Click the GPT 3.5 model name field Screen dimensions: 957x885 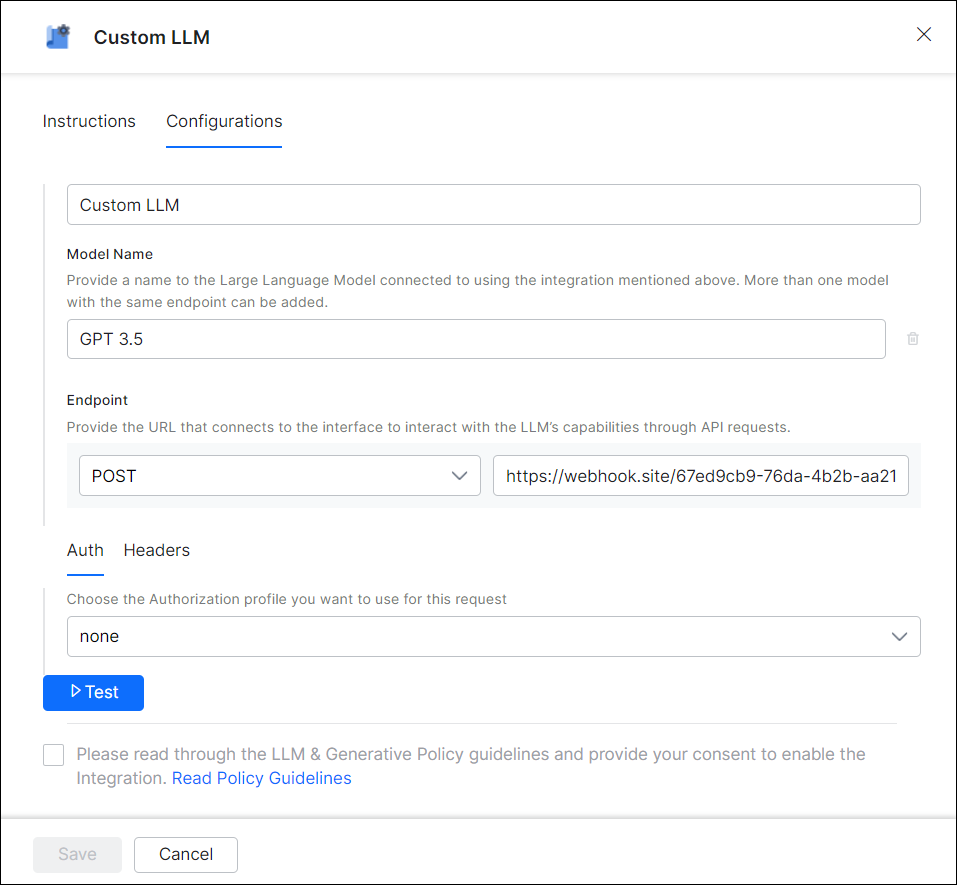click(476, 339)
